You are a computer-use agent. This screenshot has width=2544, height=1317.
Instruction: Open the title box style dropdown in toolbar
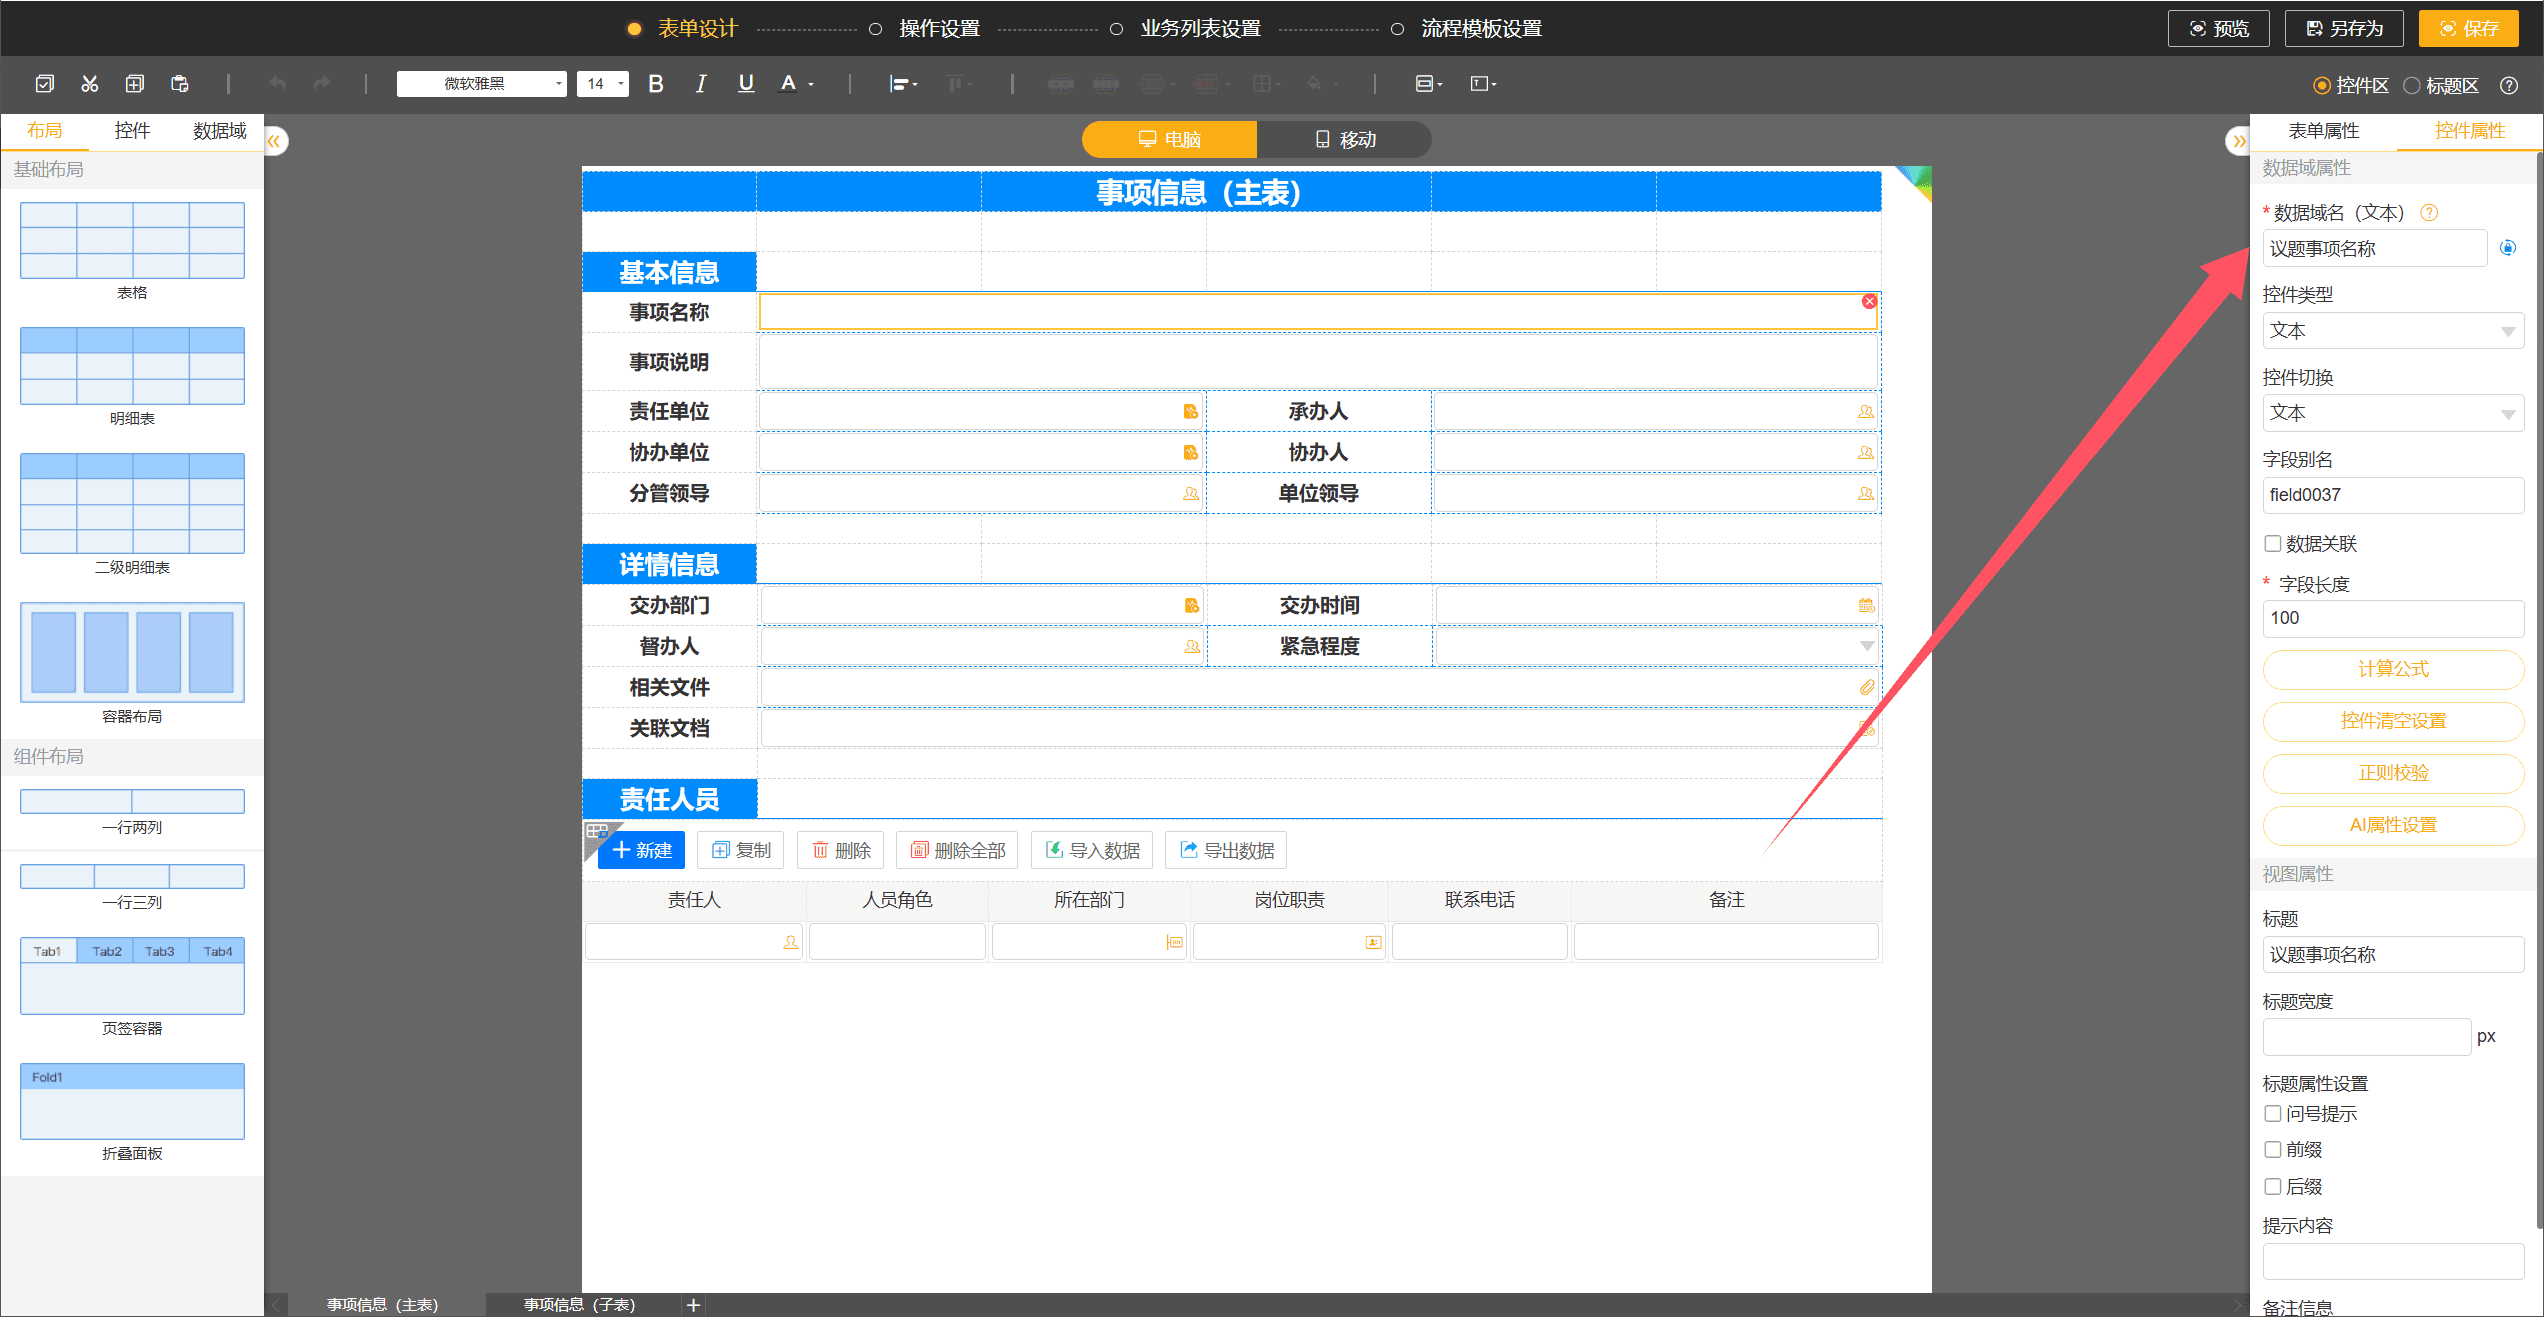pos(1483,84)
